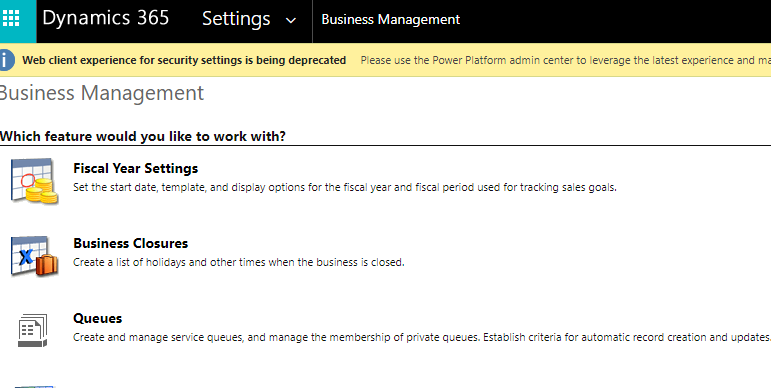771x388 pixels.
Task: Open the Business Closures link
Action: point(131,243)
